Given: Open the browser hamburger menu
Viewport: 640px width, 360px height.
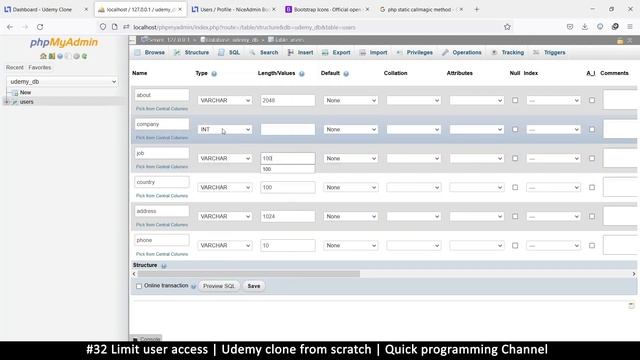Looking at the screenshot, I should coord(630,27).
